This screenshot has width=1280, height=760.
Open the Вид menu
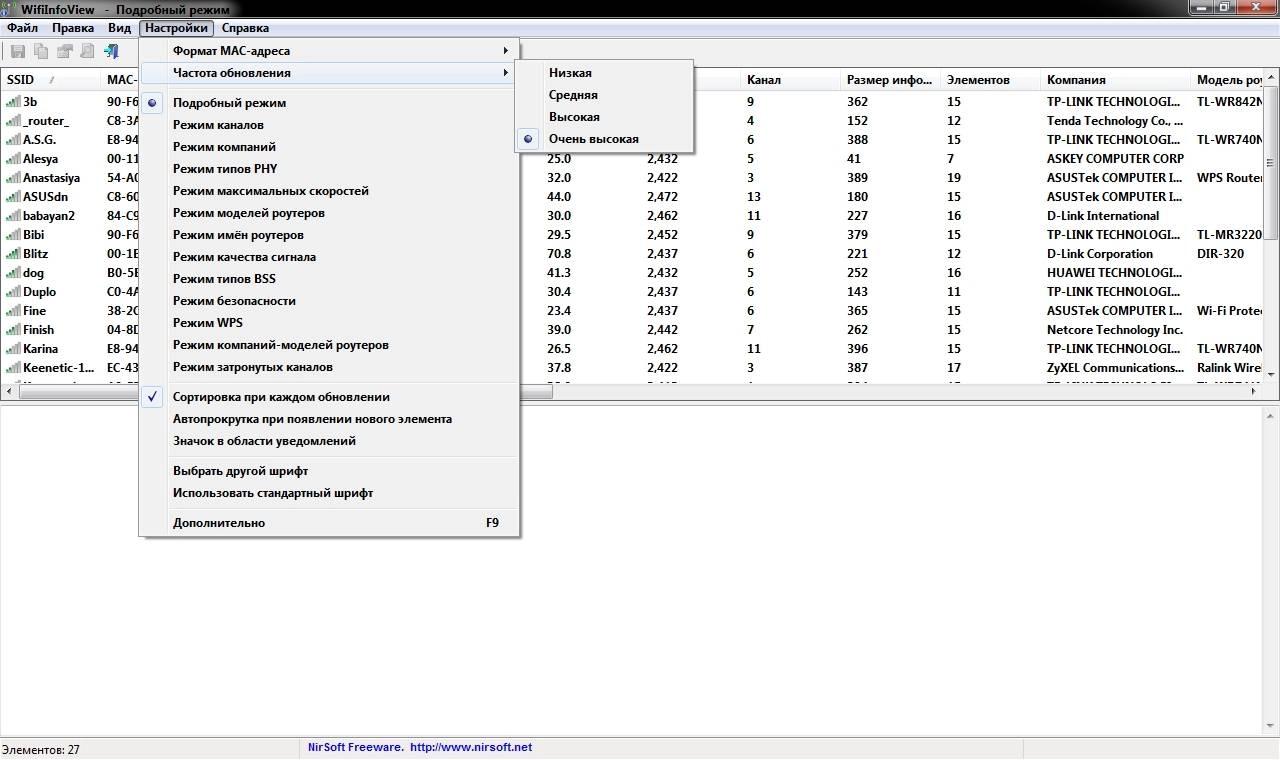[x=119, y=28]
